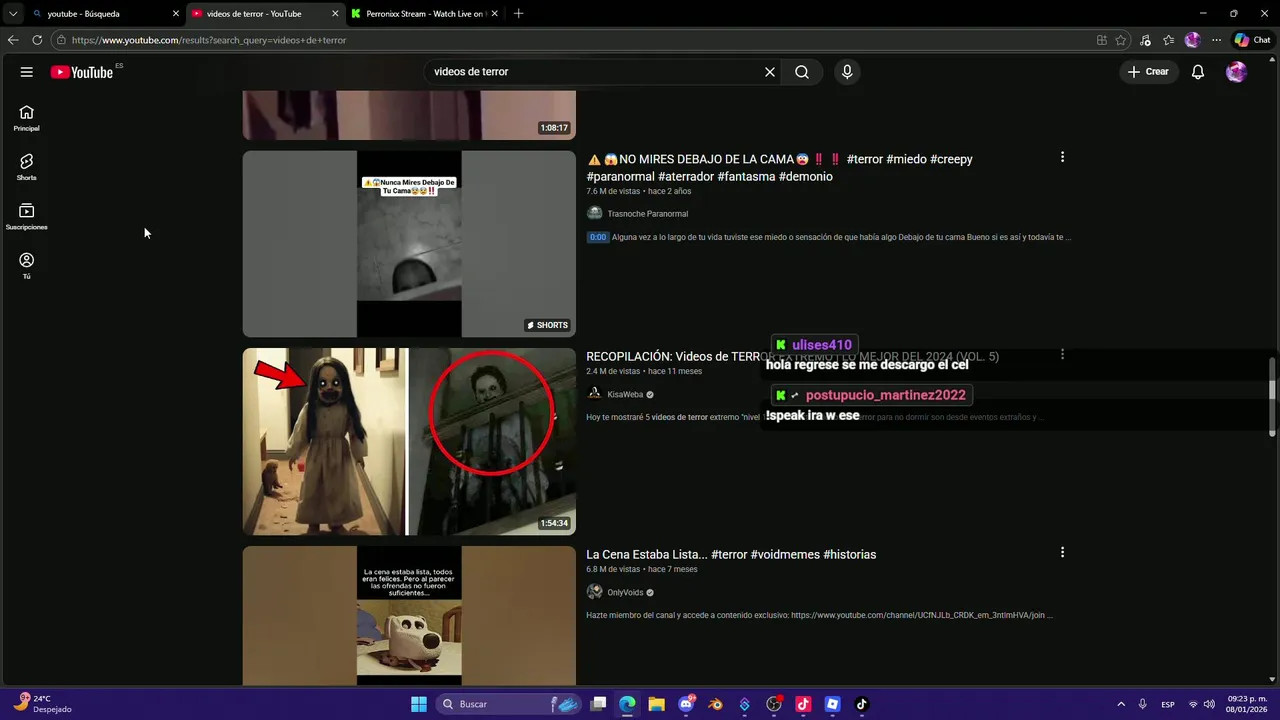Open options menu for RECOPILACIÓN video
The image size is (1280, 720).
click(1062, 354)
